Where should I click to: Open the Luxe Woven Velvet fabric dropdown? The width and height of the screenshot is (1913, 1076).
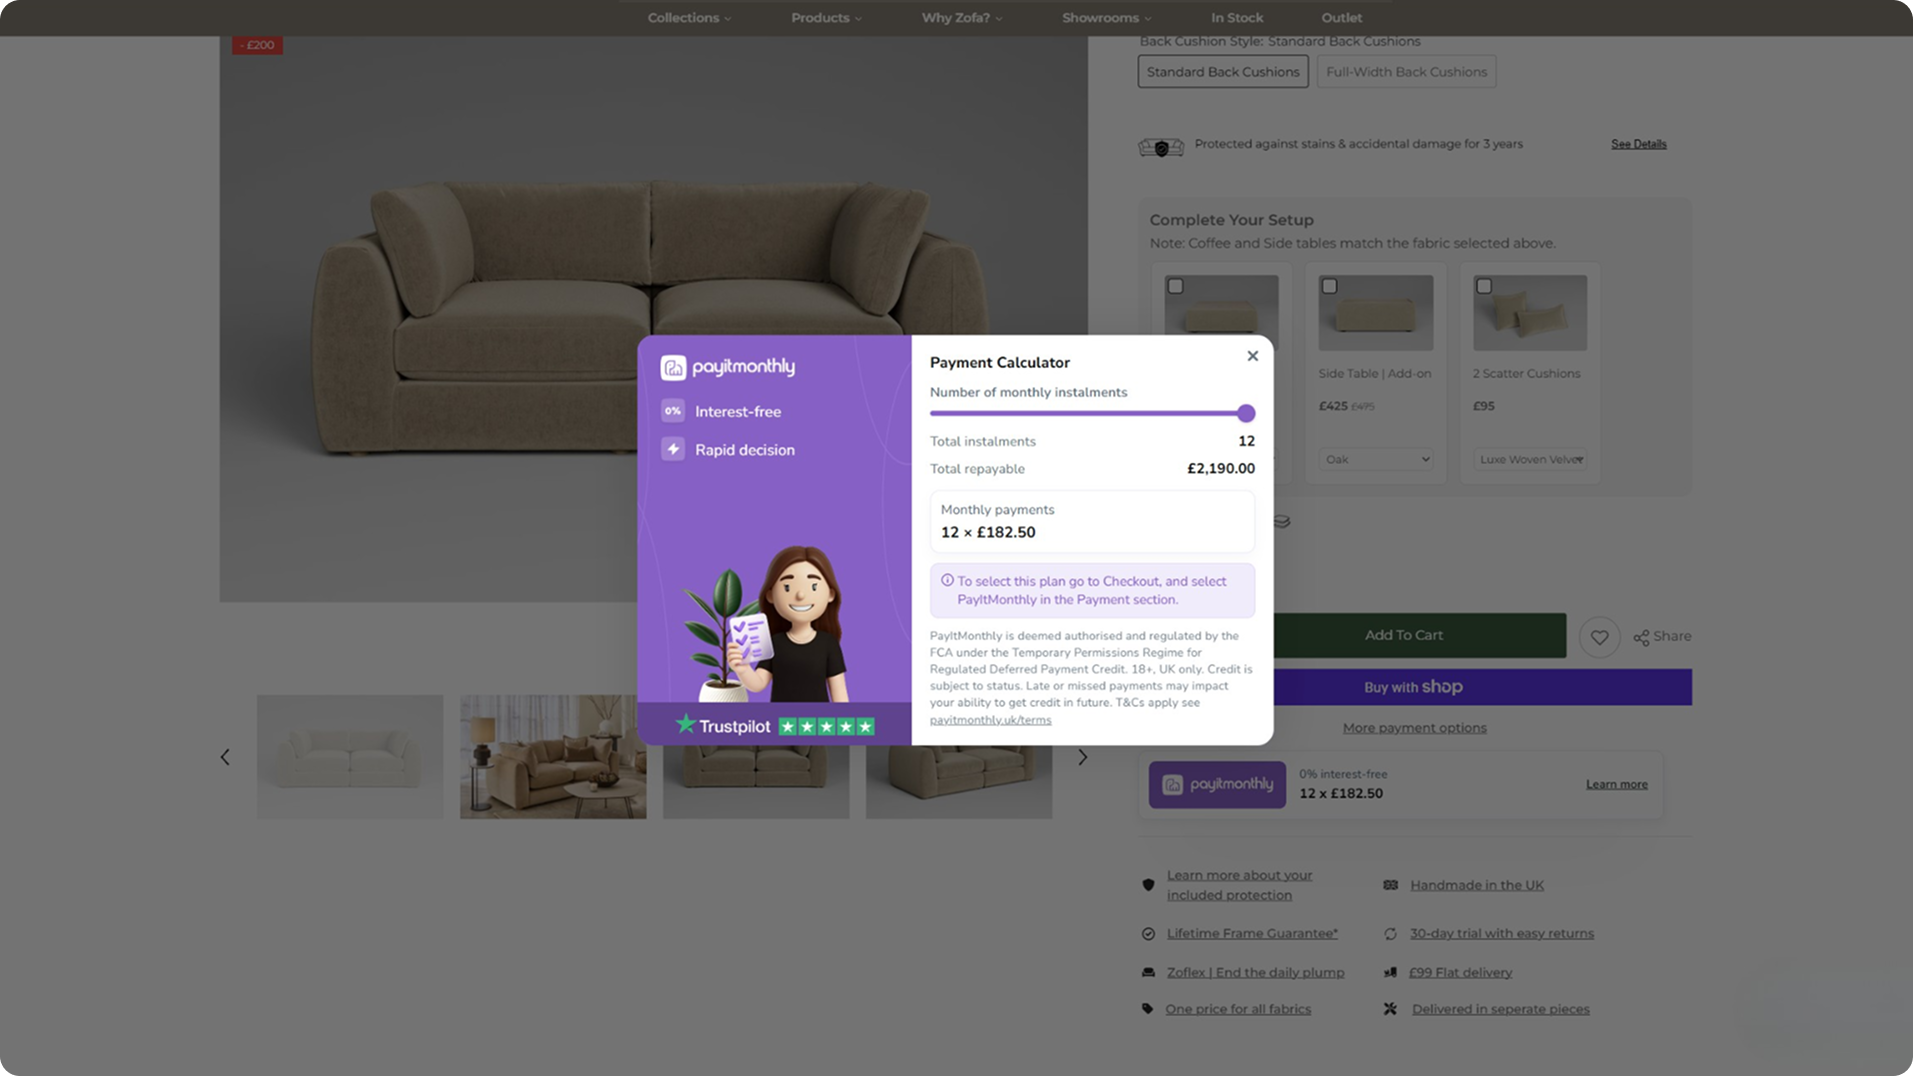point(1530,459)
